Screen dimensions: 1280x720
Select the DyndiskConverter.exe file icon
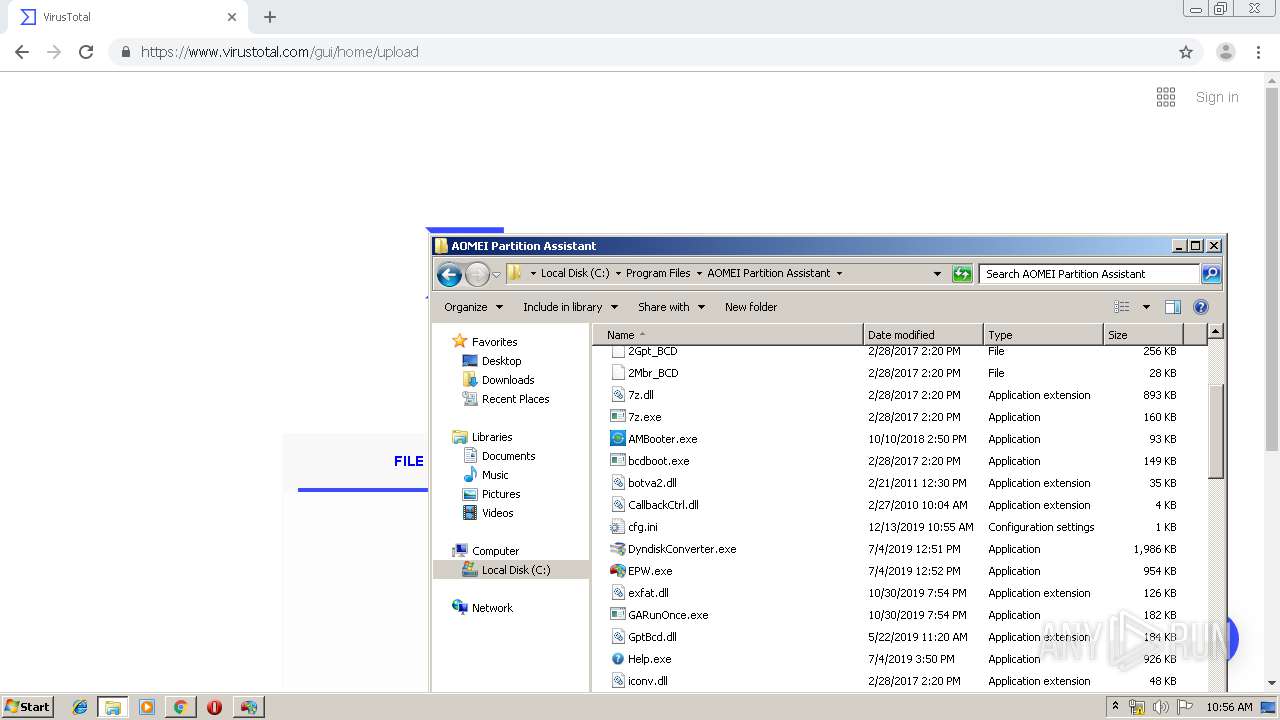coord(618,549)
